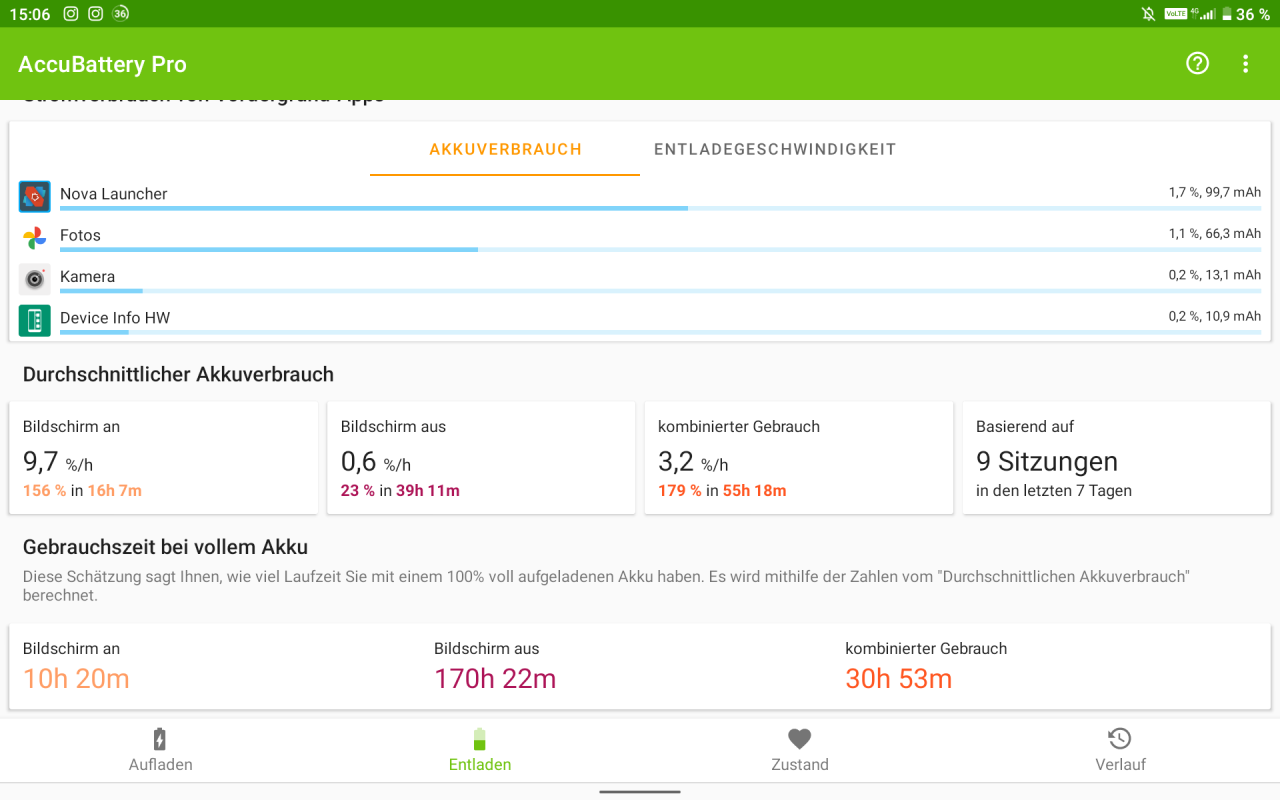Tap the Device Info HW icon
The width and height of the screenshot is (1280, 800).
[34, 320]
